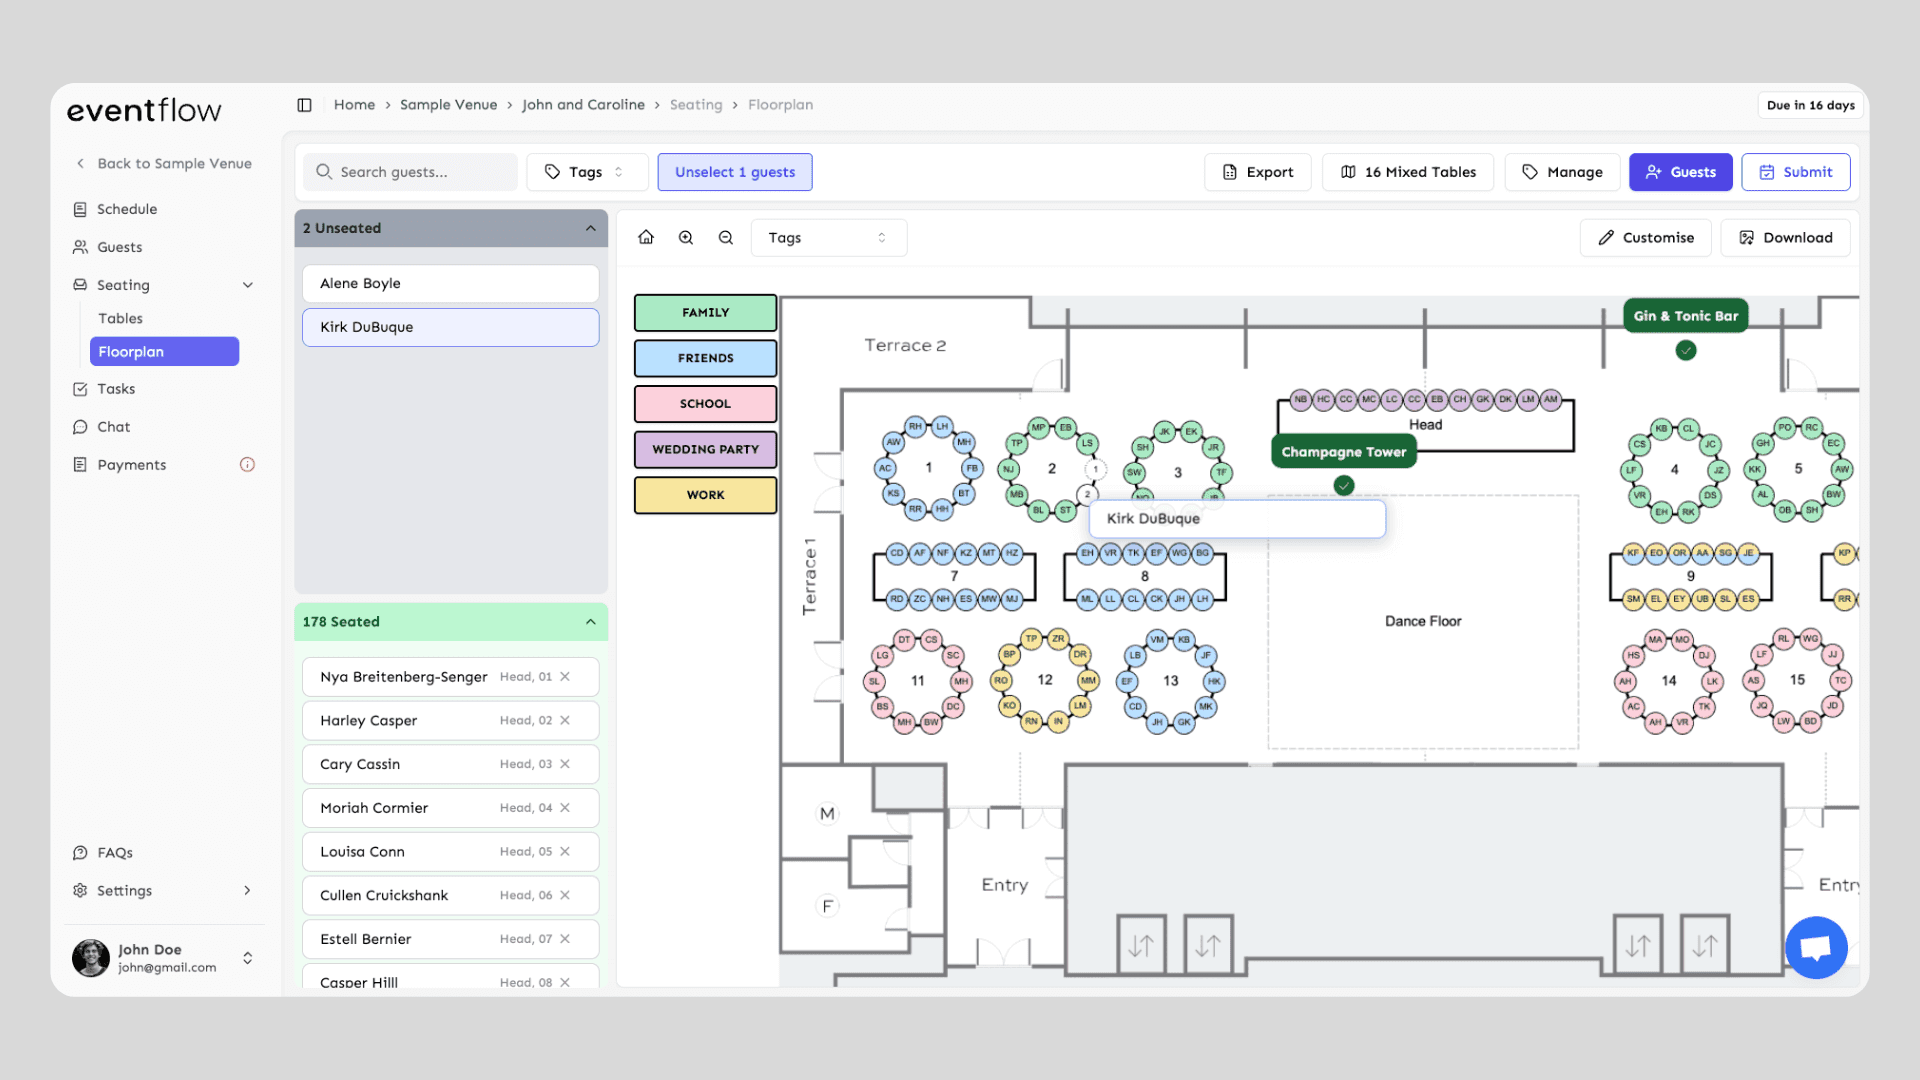Select the blue FRIENDS tag swatch
1920x1080 pixels.
(706, 358)
